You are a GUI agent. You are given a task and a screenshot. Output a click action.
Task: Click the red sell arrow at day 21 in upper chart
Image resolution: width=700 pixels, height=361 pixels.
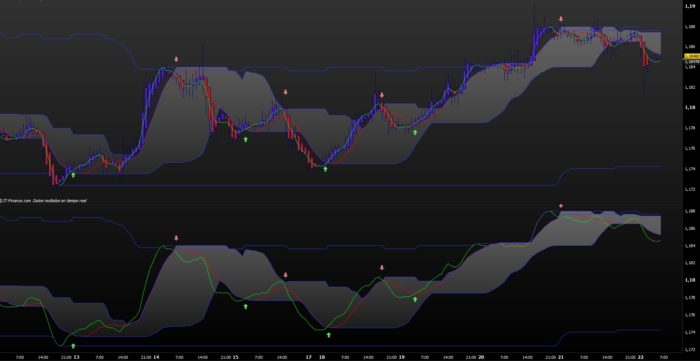click(x=561, y=19)
